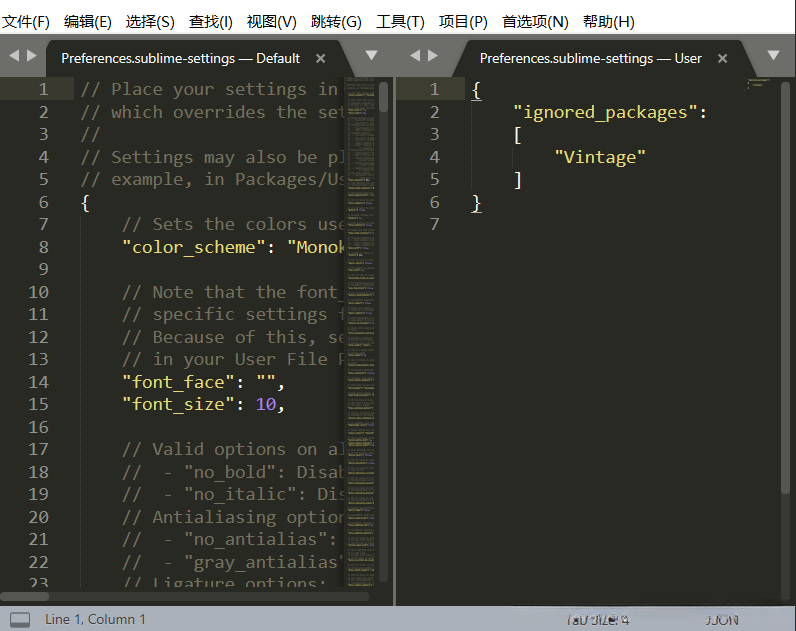
Task: Click the comment "// Place your settings in"
Action: (x=209, y=89)
